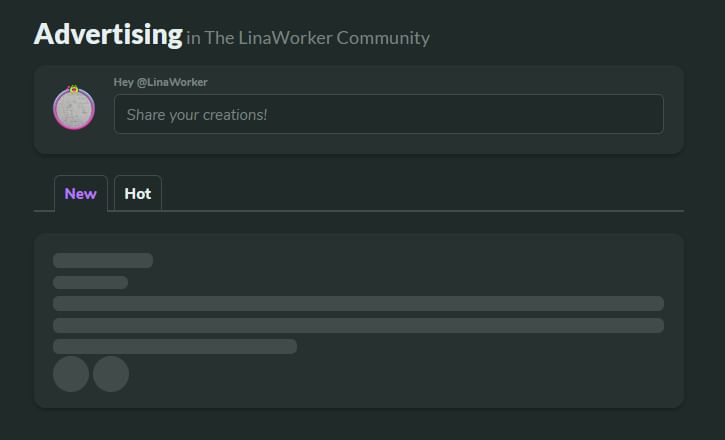
Task: Click the small badge atop the avatar
Action: tap(74, 89)
